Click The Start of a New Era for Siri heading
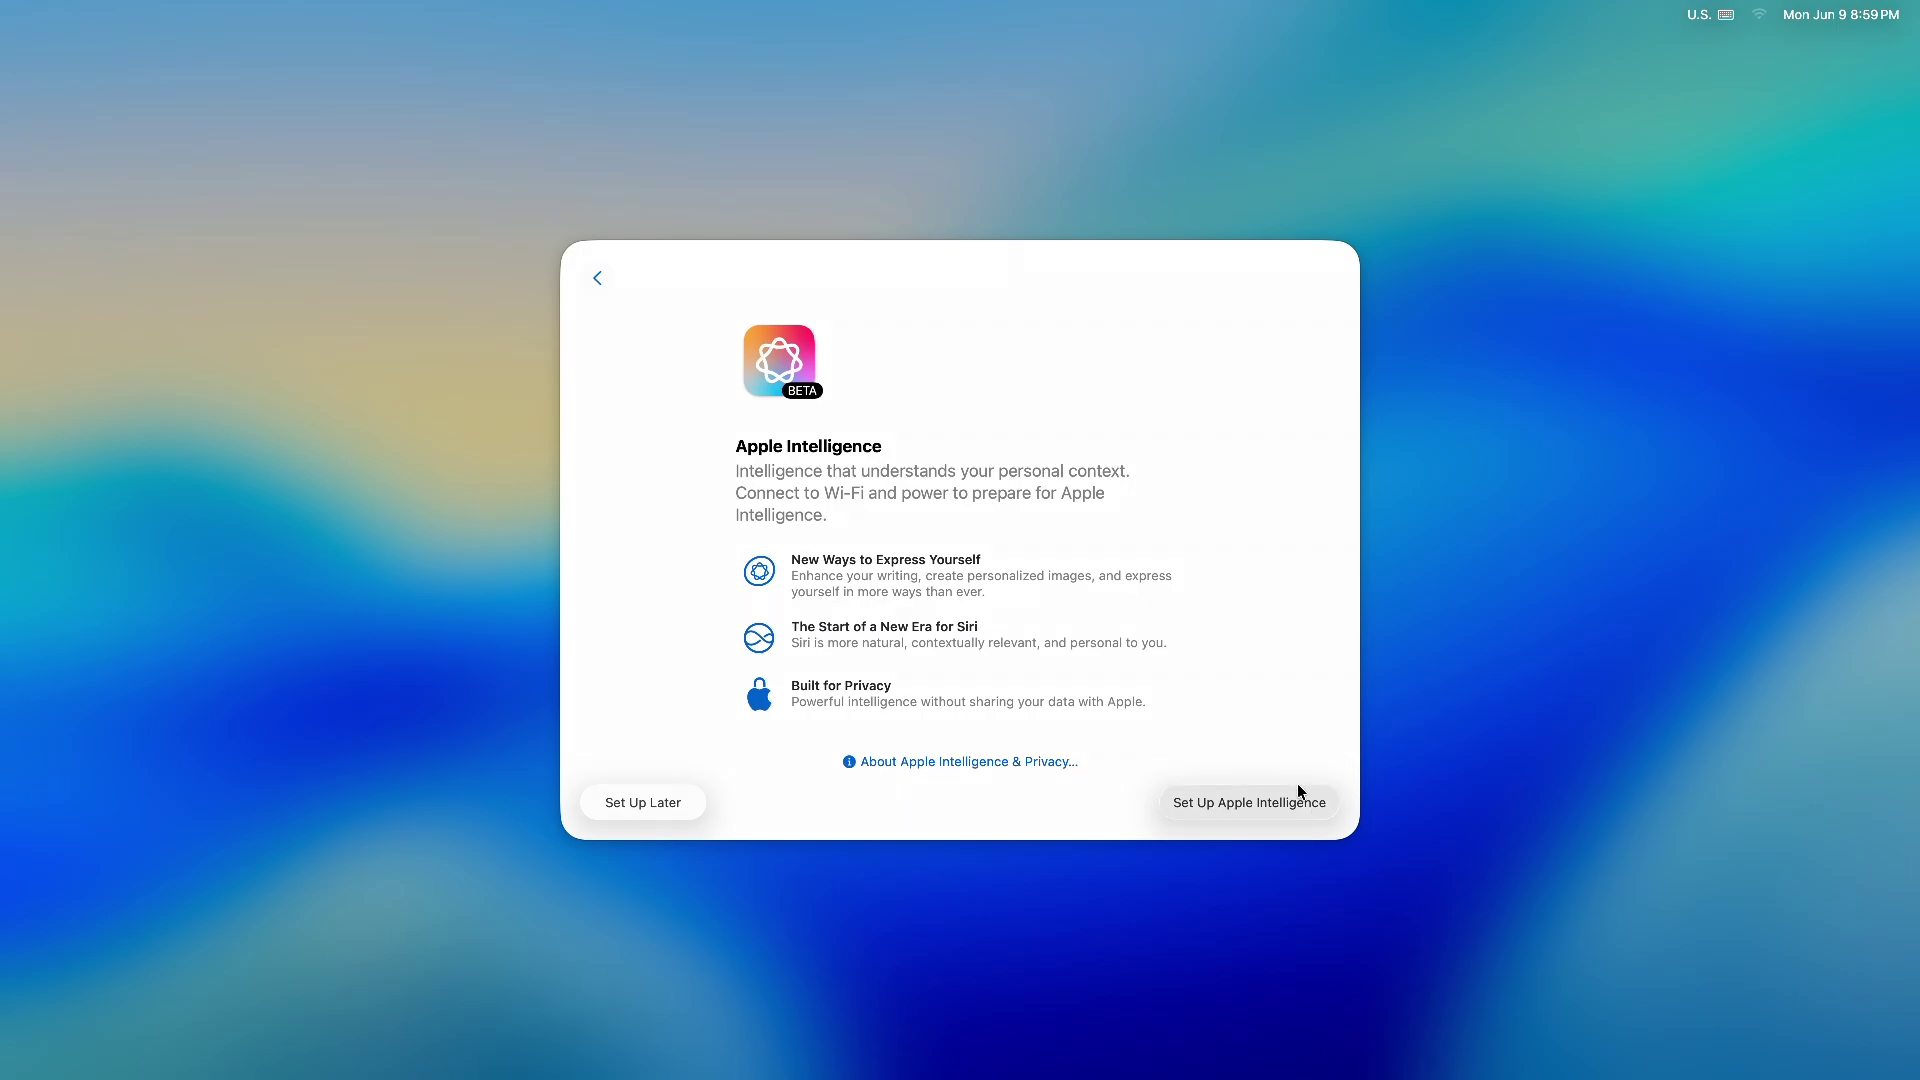 pos(884,626)
